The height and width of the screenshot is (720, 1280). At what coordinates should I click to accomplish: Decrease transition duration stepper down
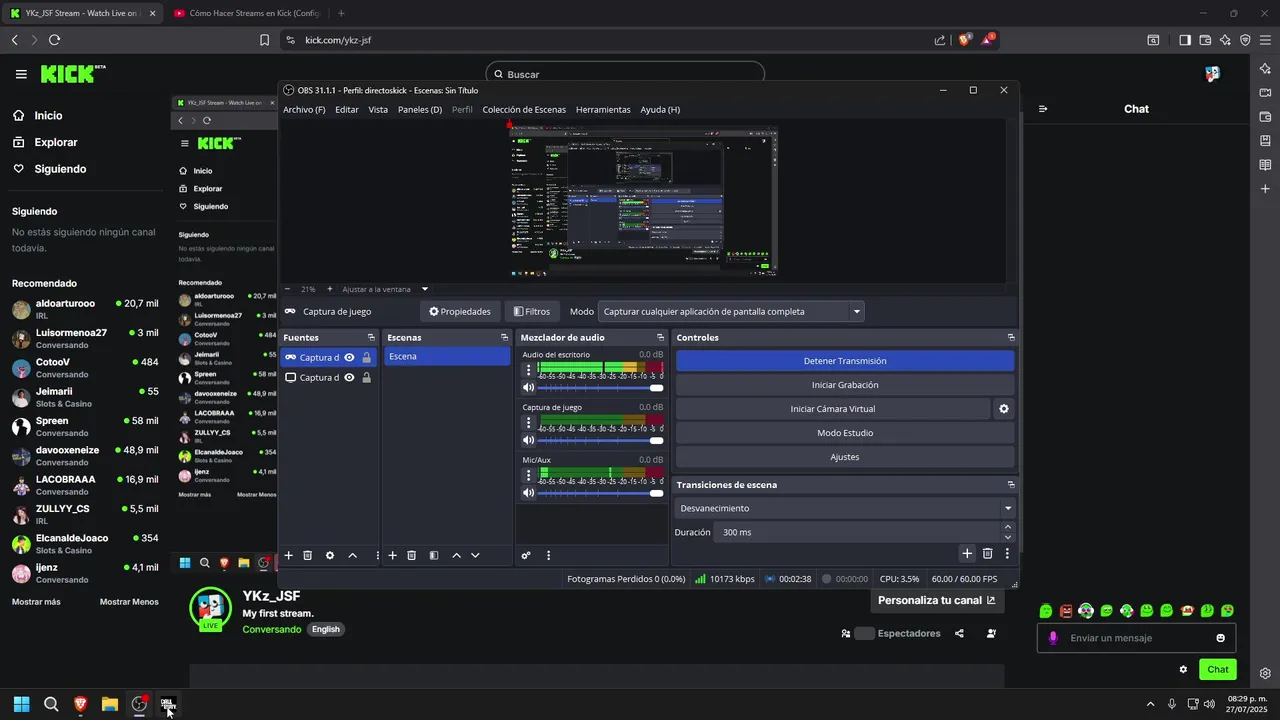[1007, 537]
